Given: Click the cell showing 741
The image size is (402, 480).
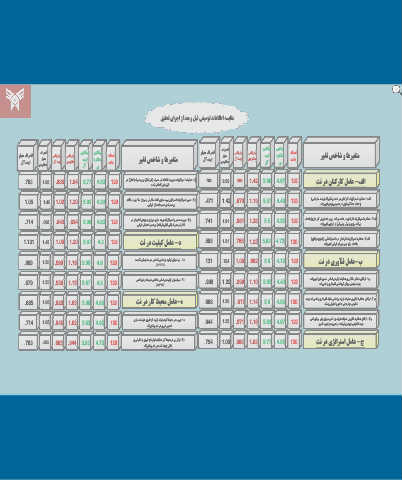Looking at the screenshot, I should coord(209,221).
